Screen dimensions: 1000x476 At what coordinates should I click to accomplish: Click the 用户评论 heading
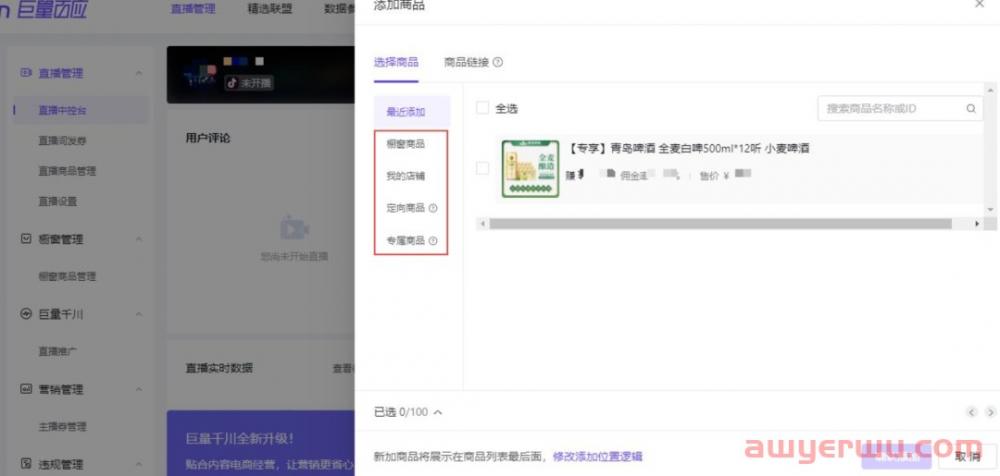coord(208,138)
